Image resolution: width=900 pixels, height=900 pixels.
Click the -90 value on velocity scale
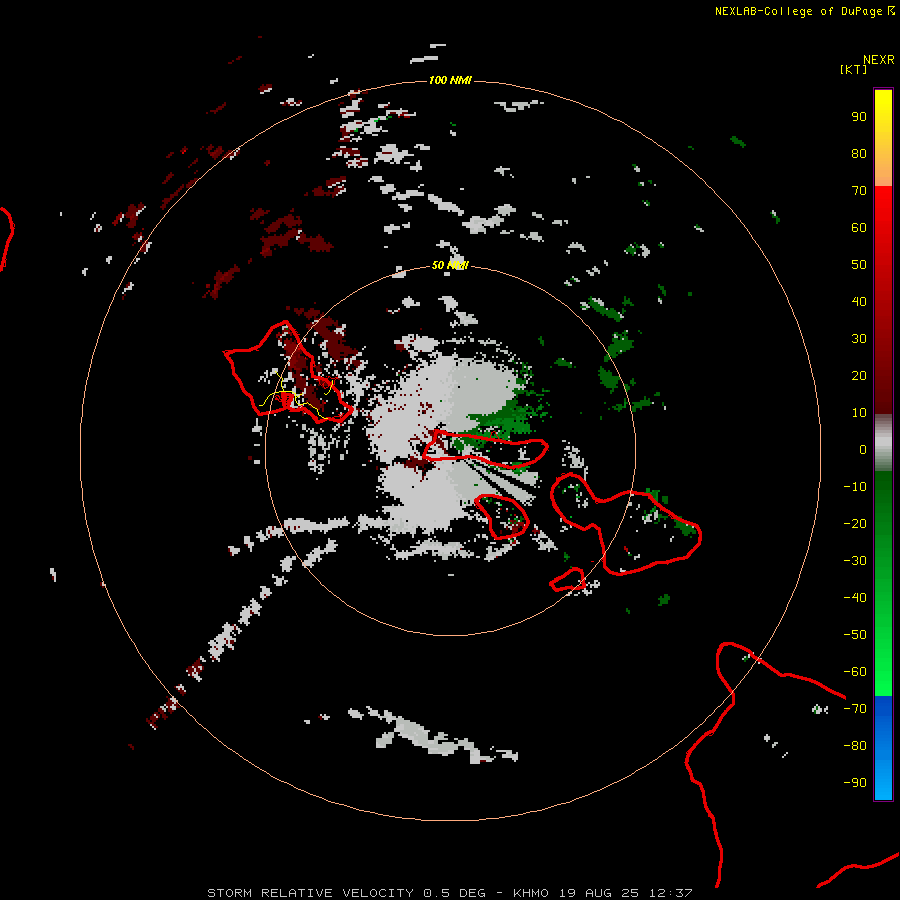[x=855, y=783]
